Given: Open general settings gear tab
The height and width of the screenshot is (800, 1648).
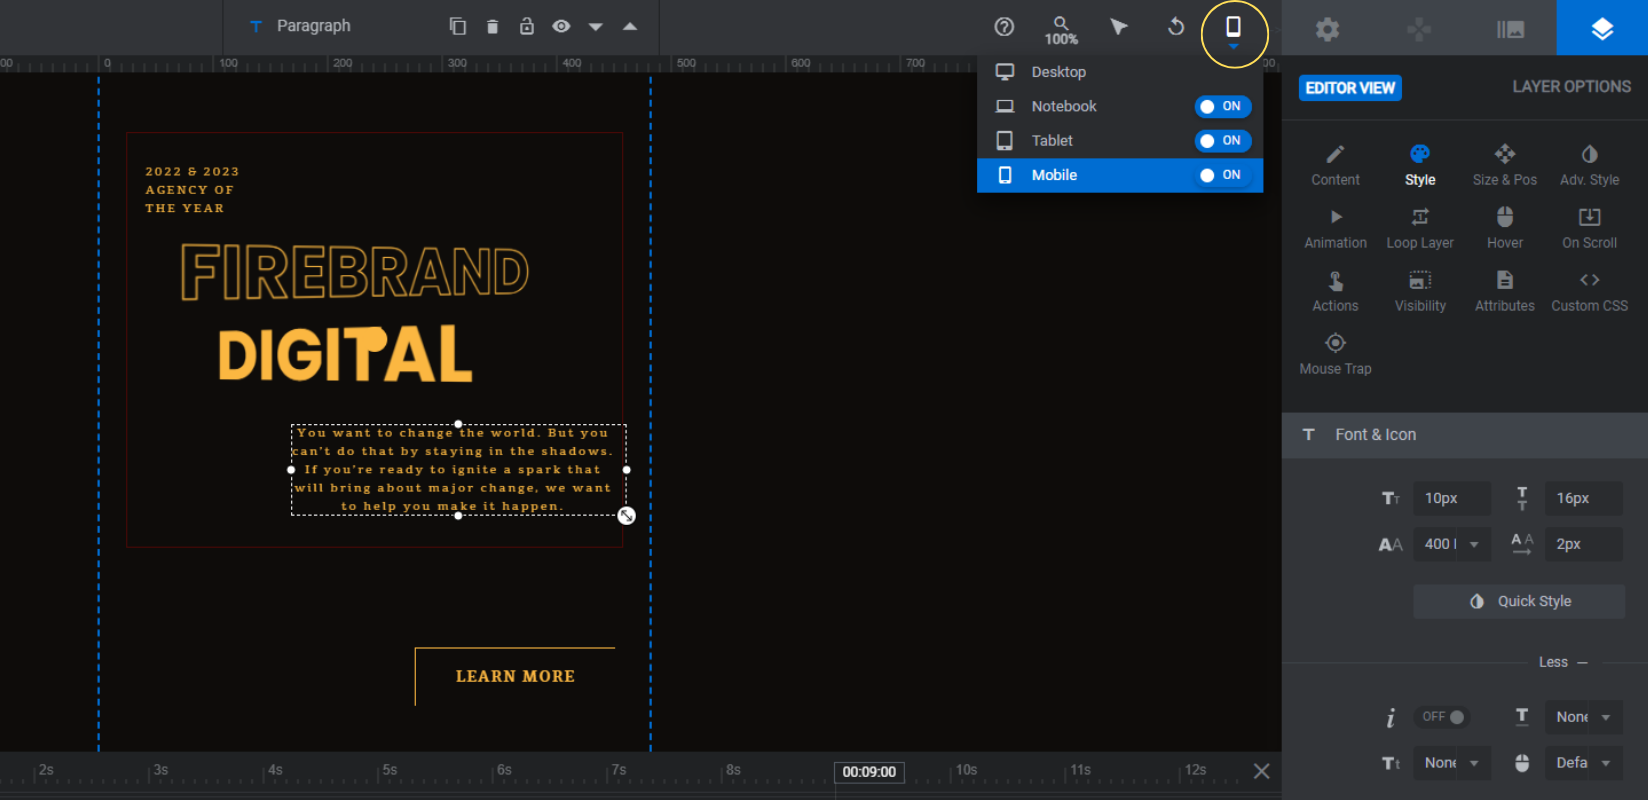Looking at the screenshot, I should (1327, 29).
